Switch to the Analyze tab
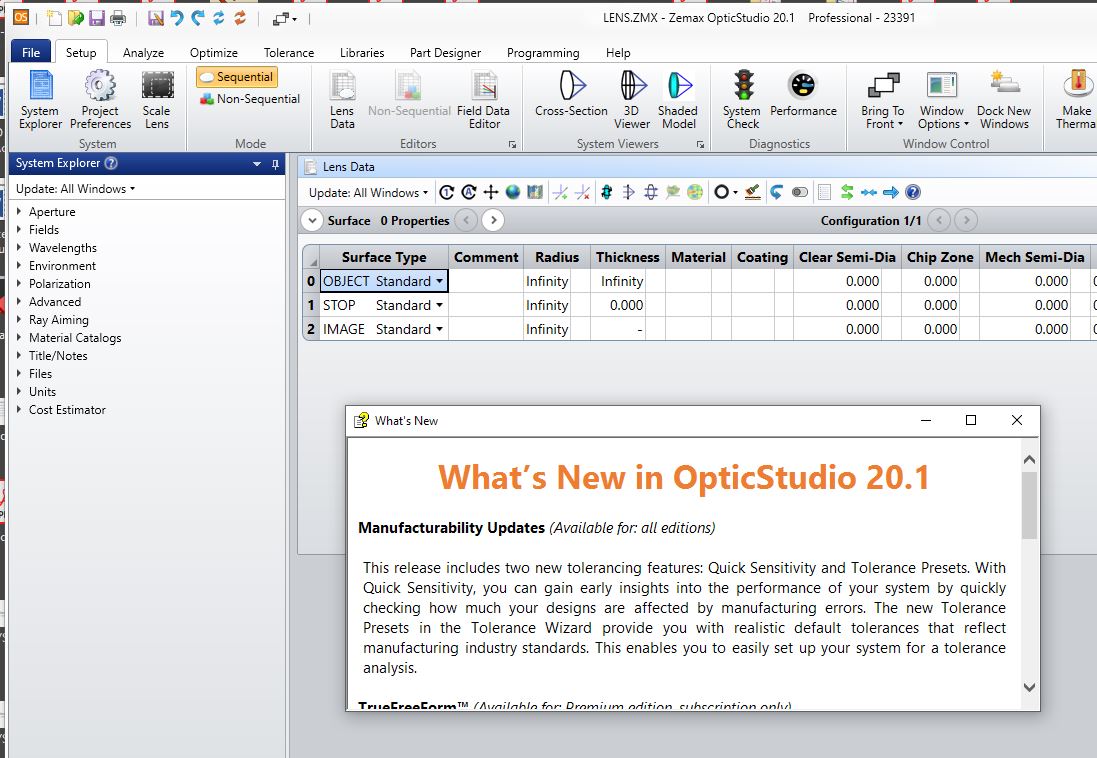This screenshot has height=758, width=1097. point(143,52)
